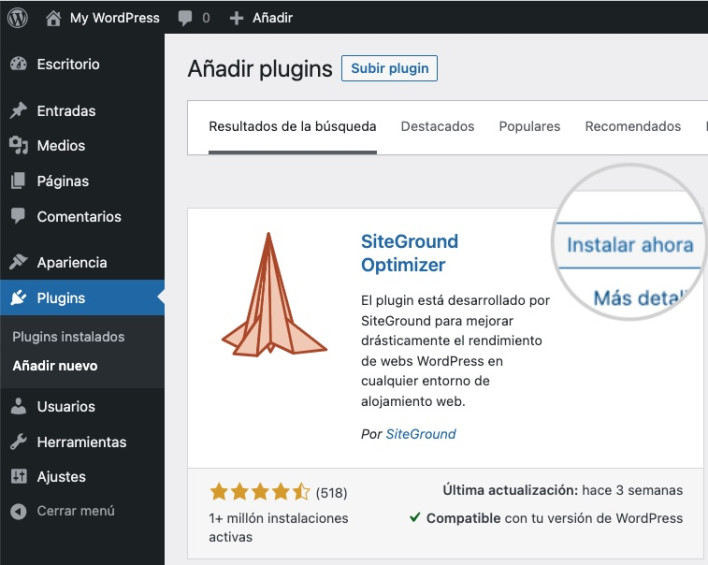Go to Escritorio in the sidebar
708x565 pixels.
point(68,64)
